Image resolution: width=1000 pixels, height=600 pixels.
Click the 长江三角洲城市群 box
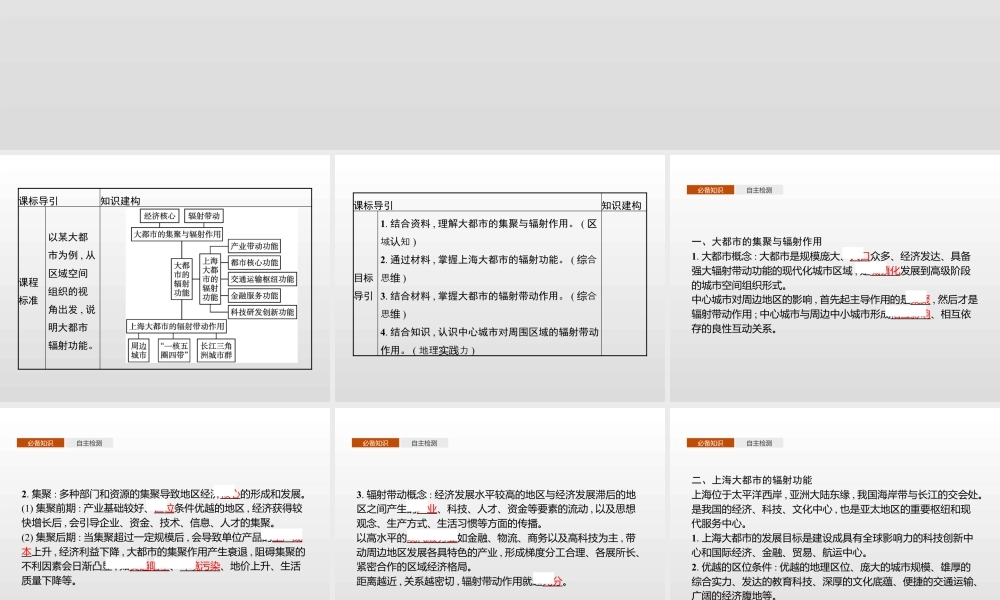tap(216, 349)
